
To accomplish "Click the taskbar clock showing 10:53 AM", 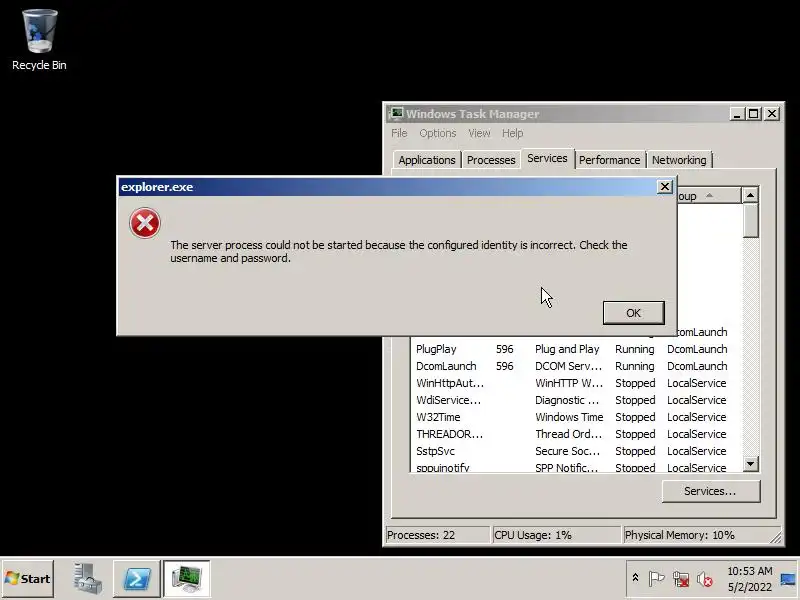I will point(749,579).
